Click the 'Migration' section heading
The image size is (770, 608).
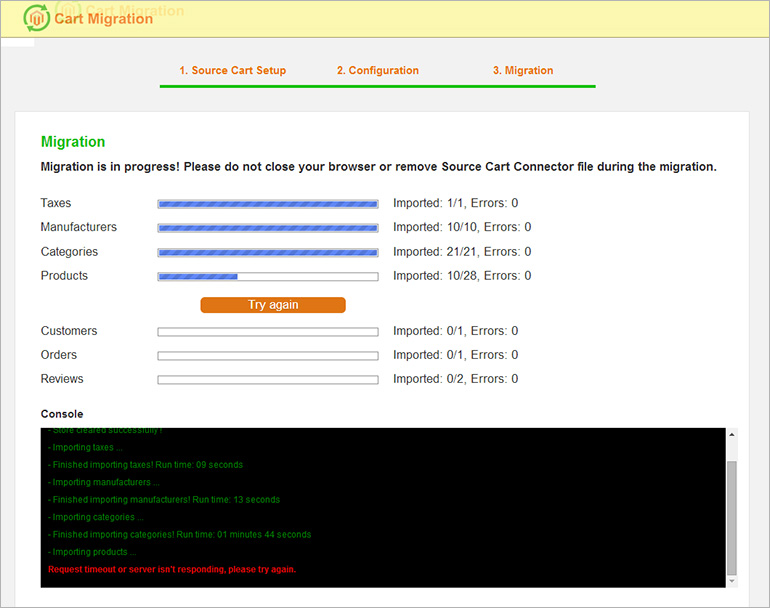(x=73, y=141)
